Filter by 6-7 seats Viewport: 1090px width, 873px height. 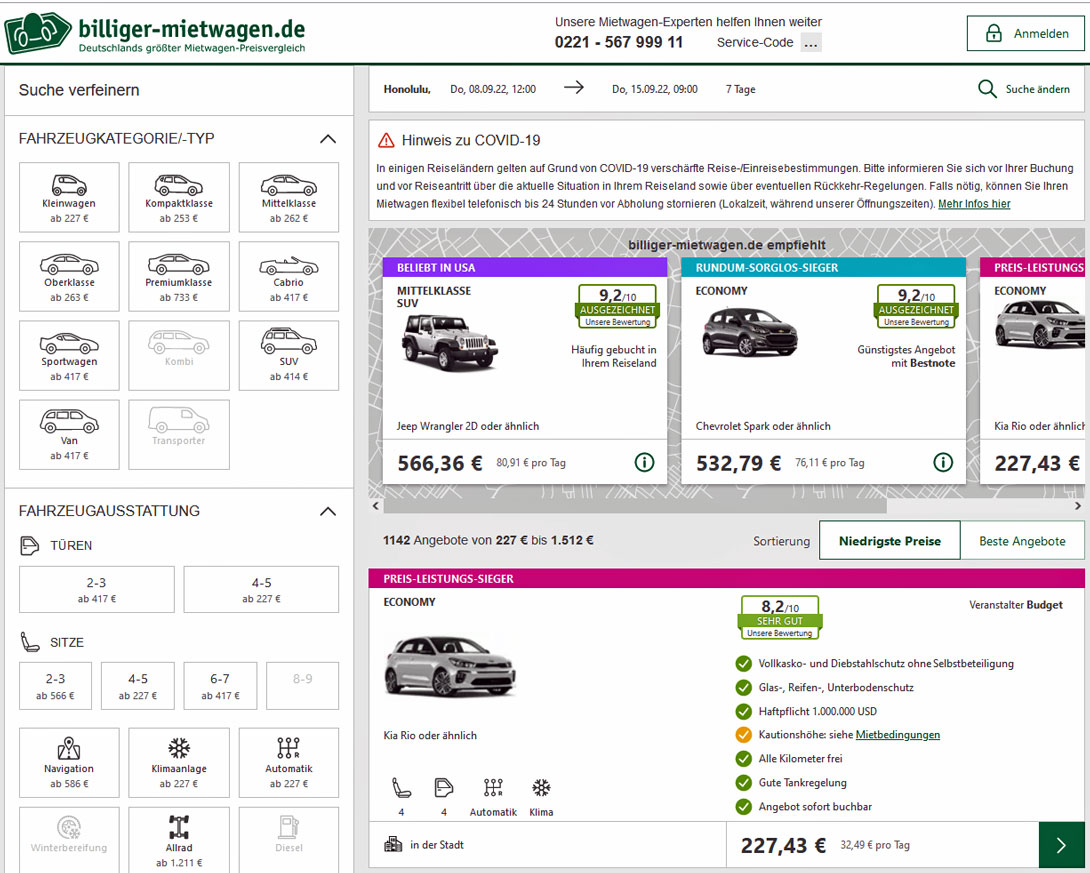220,686
